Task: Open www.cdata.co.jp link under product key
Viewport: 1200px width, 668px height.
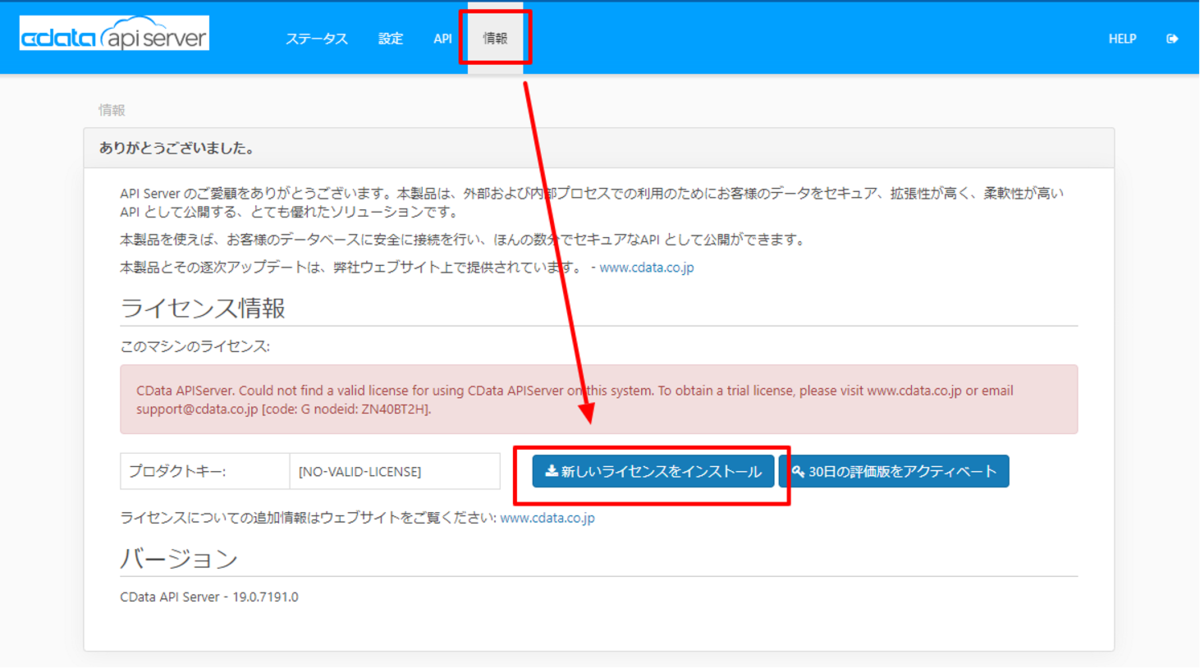Action: (x=547, y=518)
